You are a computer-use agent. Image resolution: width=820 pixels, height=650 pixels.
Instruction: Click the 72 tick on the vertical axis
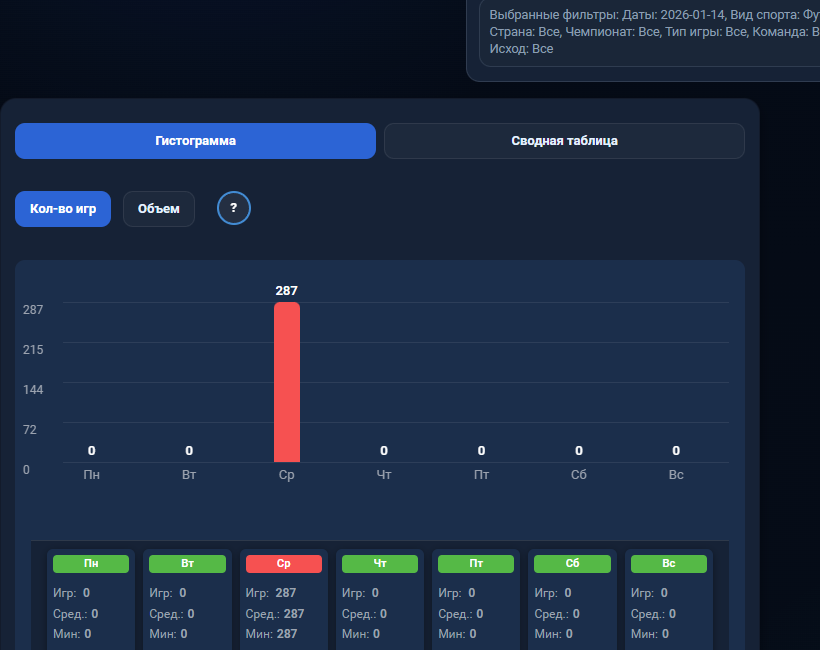[30, 430]
